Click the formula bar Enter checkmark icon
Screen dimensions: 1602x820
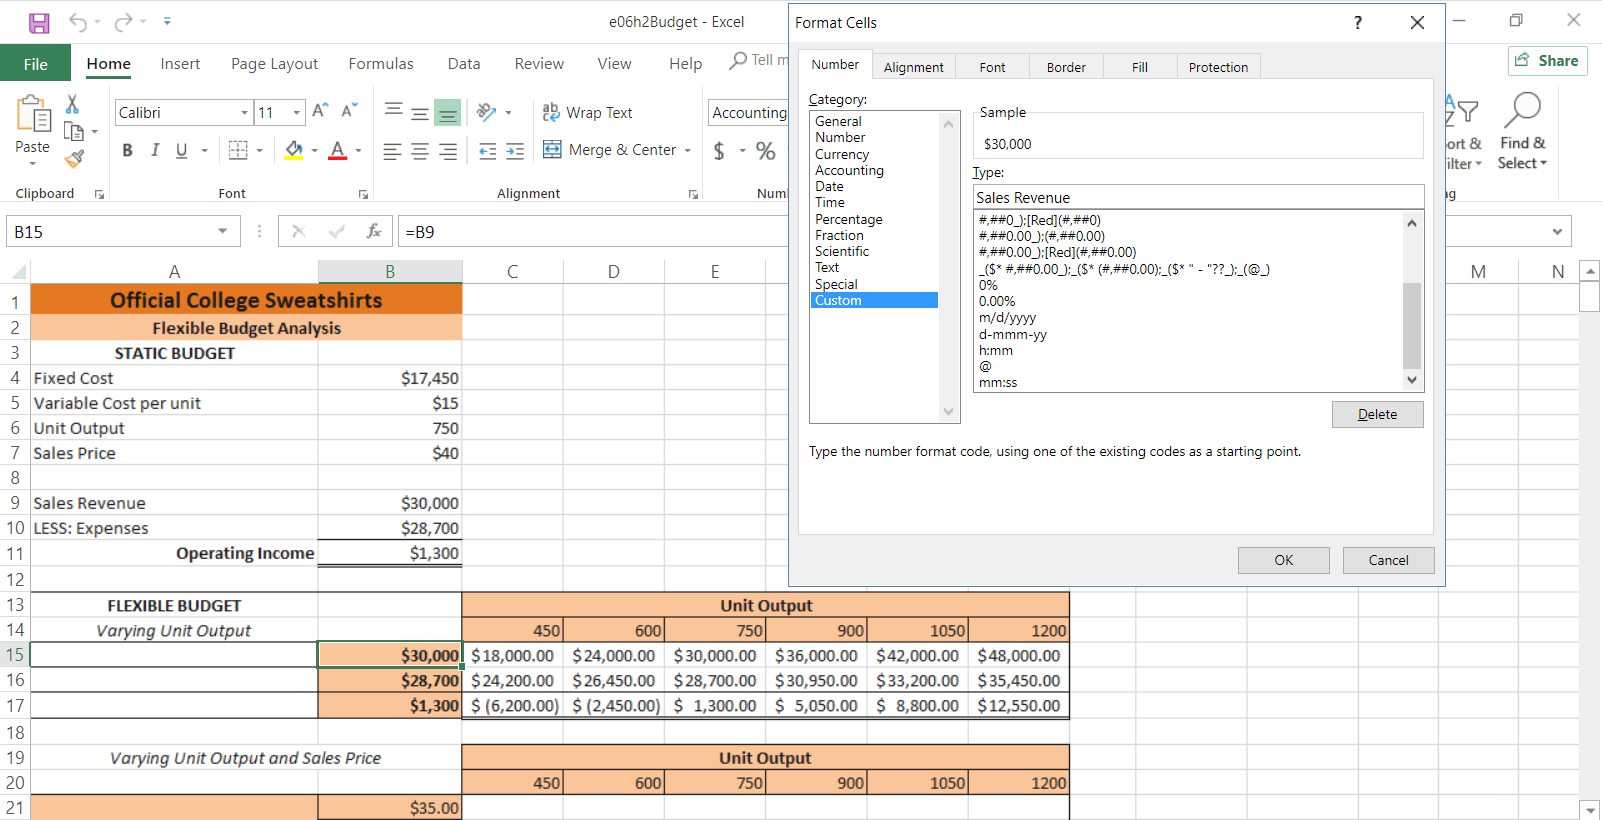(336, 231)
